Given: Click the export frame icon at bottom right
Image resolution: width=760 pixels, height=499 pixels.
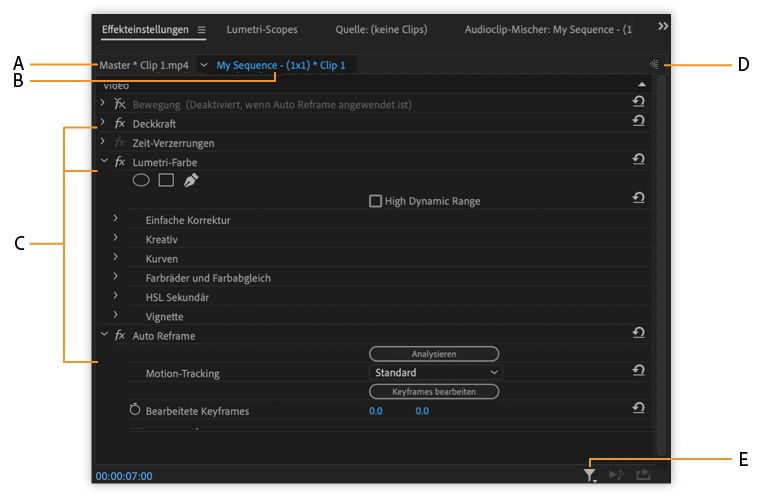Looking at the screenshot, I should pos(643,475).
